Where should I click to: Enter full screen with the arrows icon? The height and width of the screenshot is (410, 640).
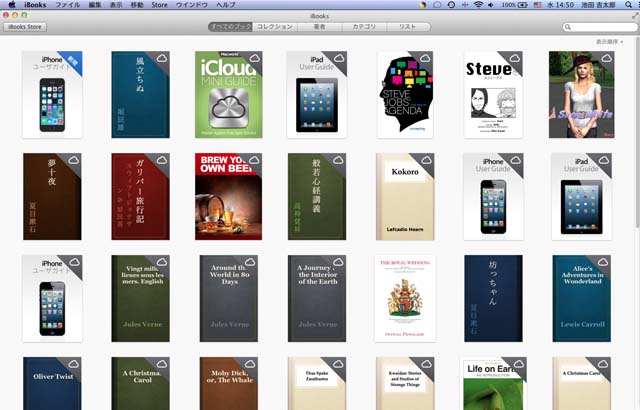coord(635,16)
